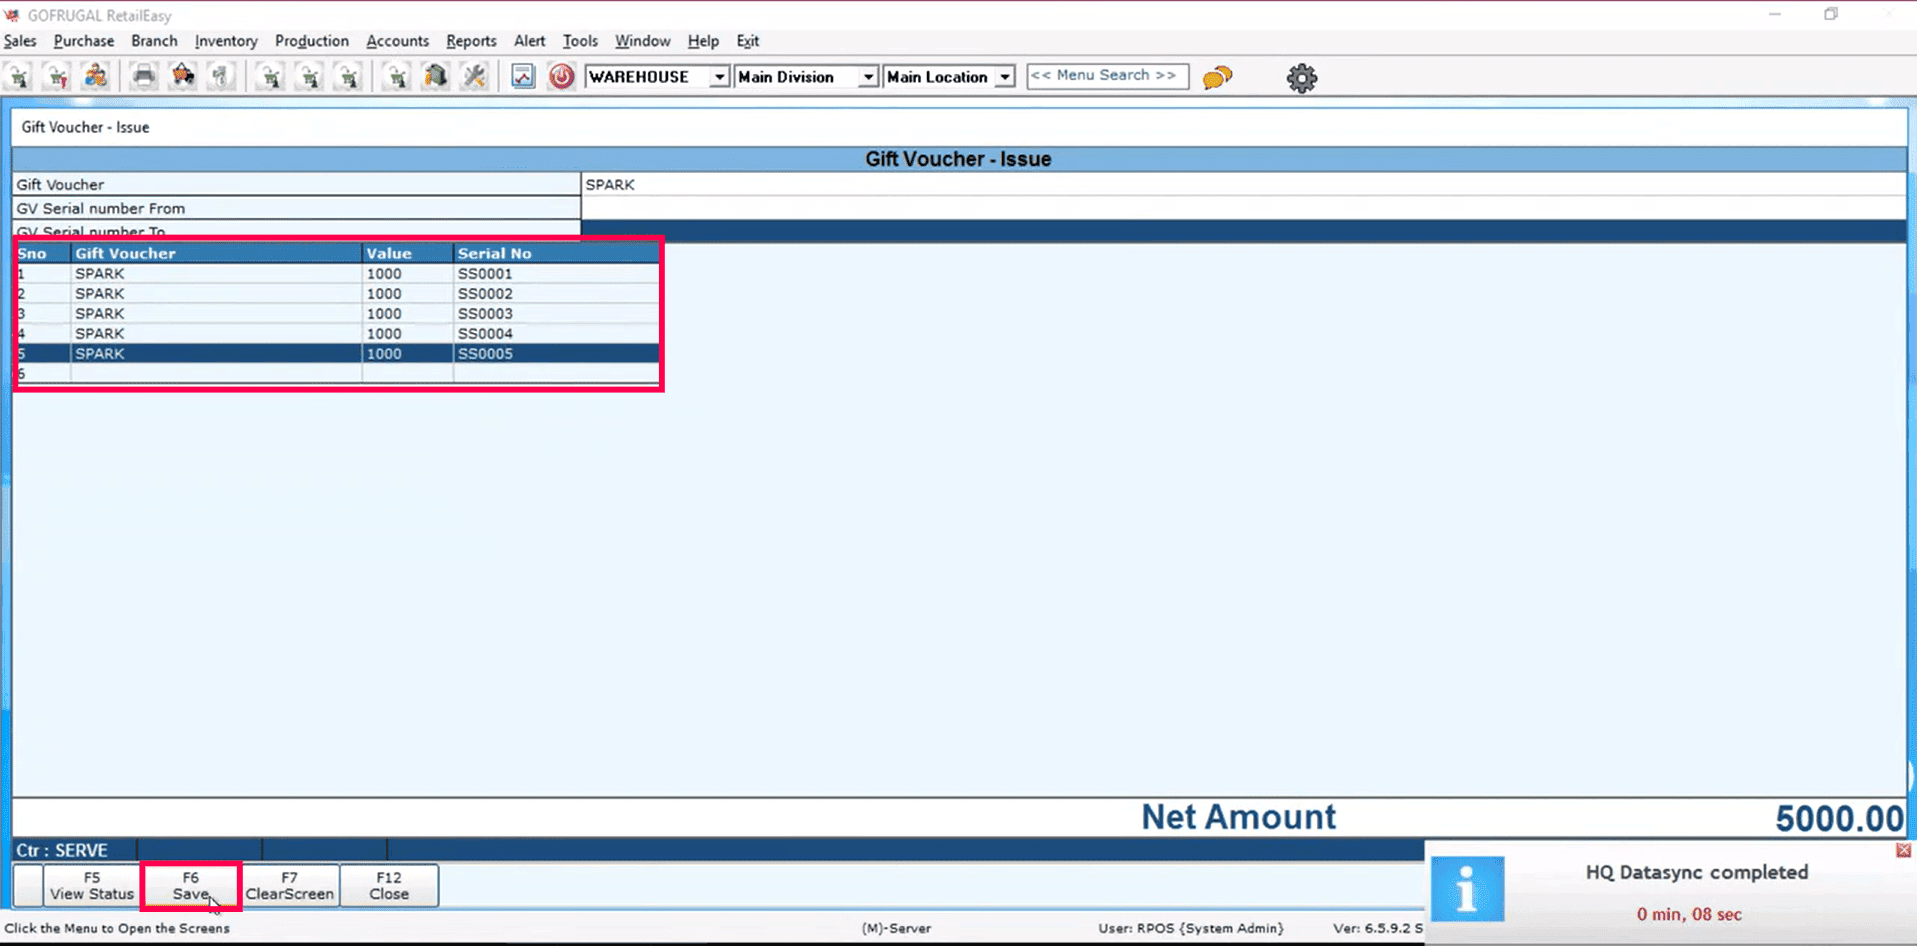Expand the Main Division dropdown arrow

click(x=868, y=77)
